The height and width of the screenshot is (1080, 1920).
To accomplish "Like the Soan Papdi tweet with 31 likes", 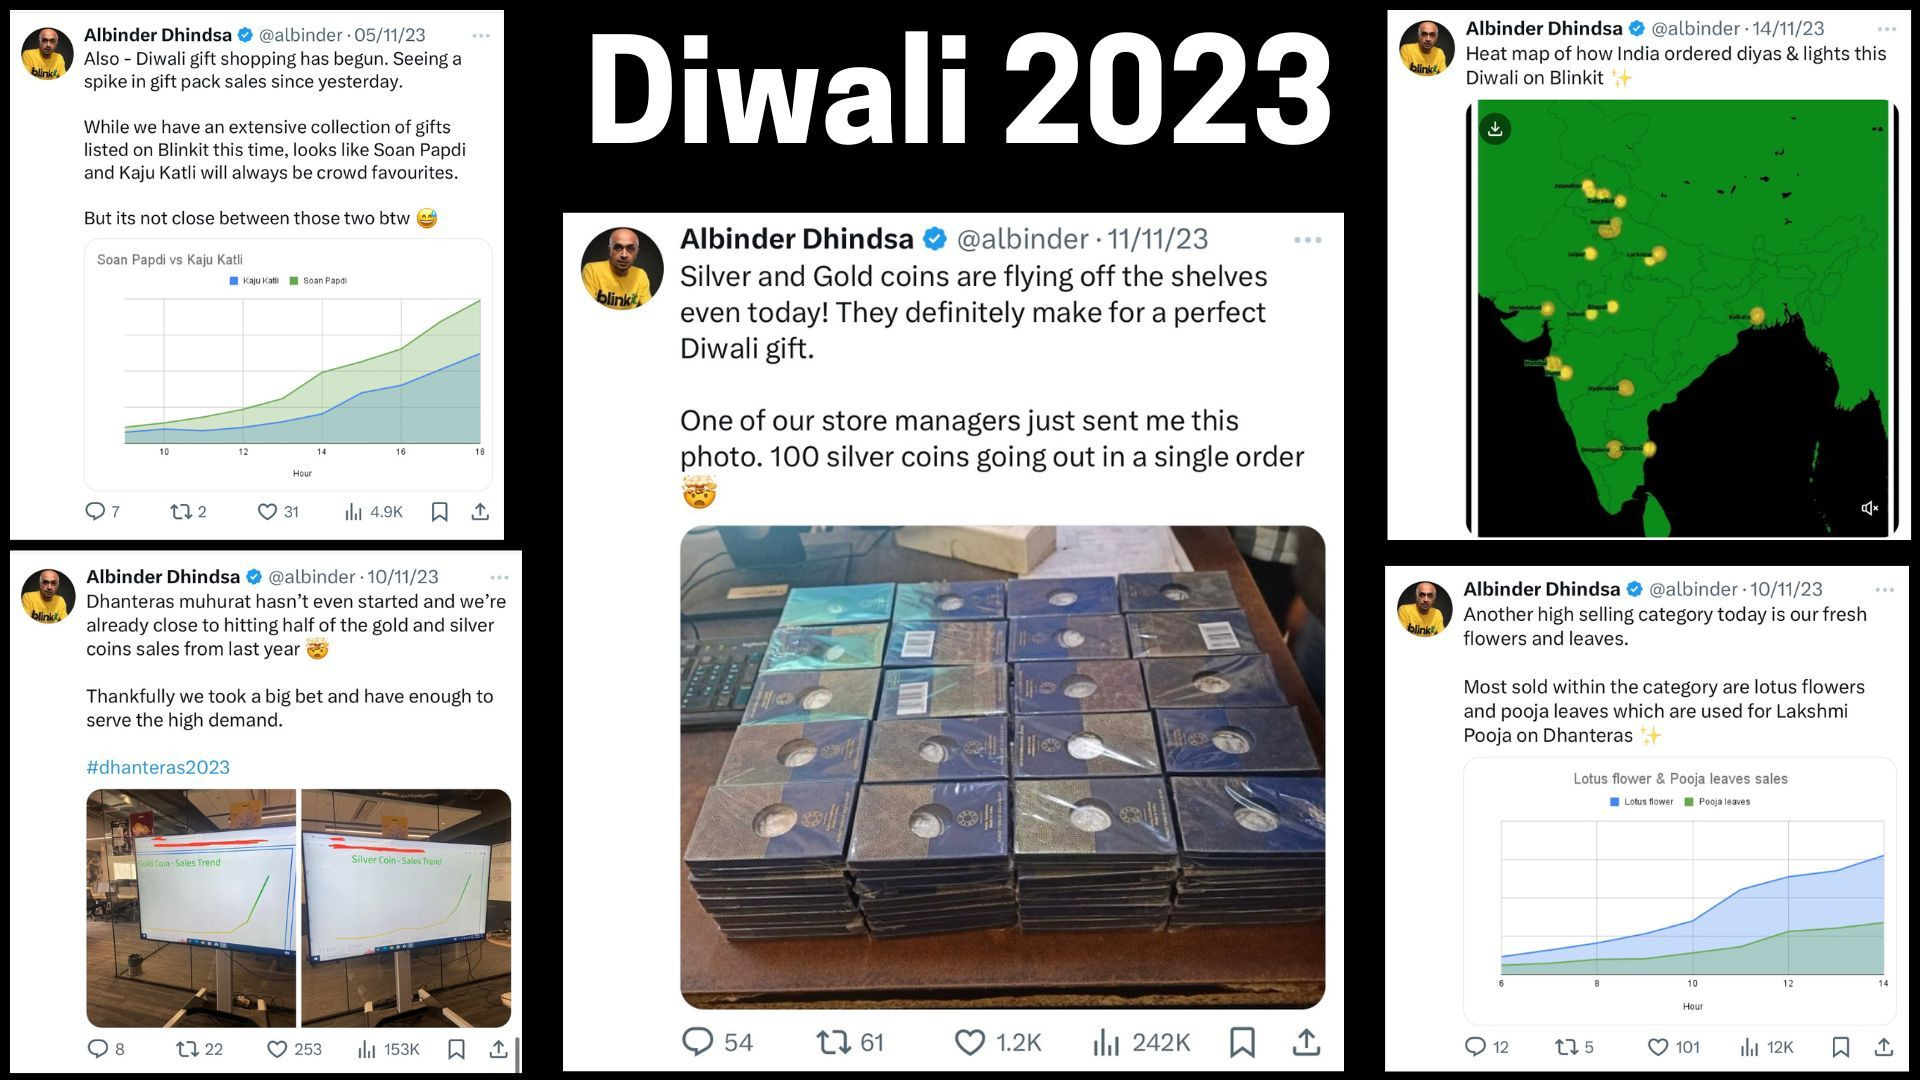I will pyautogui.click(x=278, y=512).
